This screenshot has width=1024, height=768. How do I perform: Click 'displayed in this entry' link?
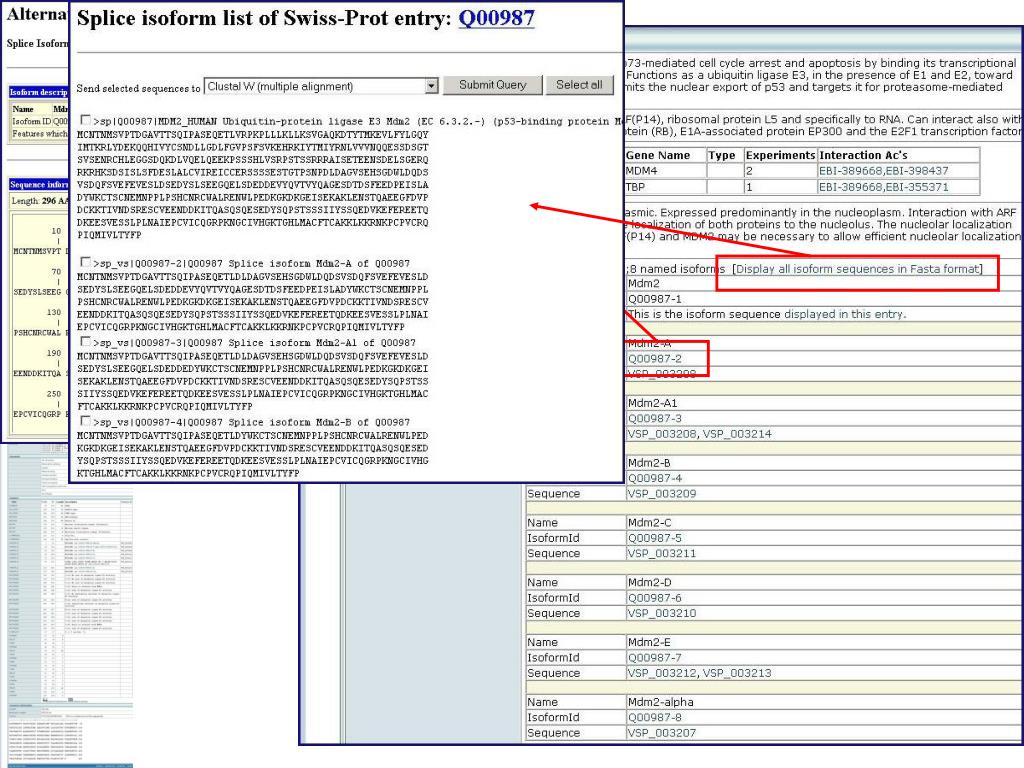[x=844, y=314]
